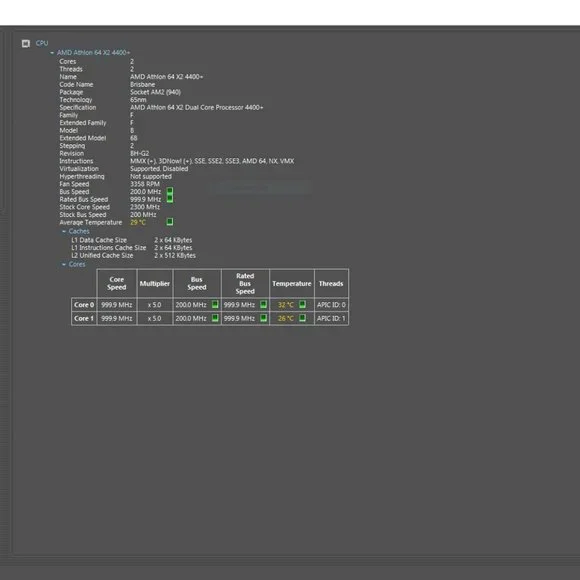Click the CPU section heading link

pos(42,43)
